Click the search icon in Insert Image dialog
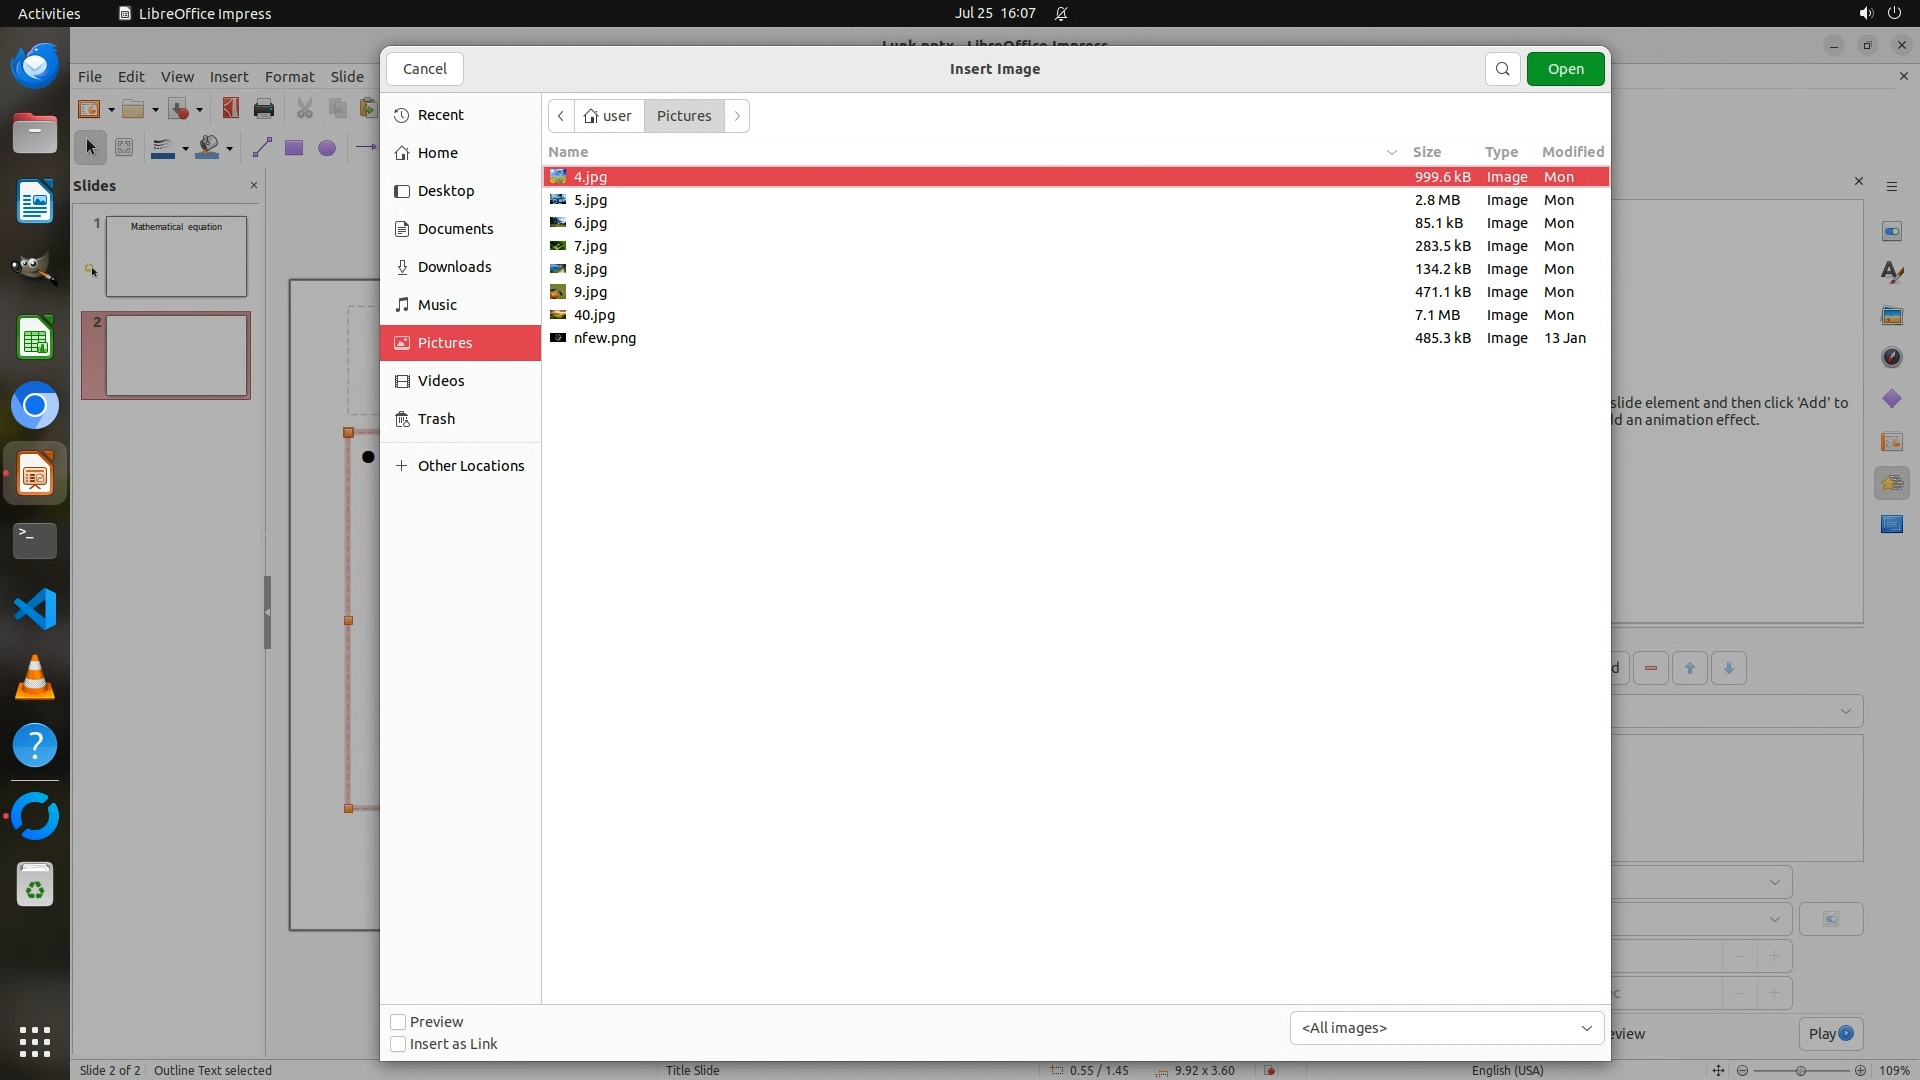This screenshot has width=1920, height=1080. coord(1502,69)
